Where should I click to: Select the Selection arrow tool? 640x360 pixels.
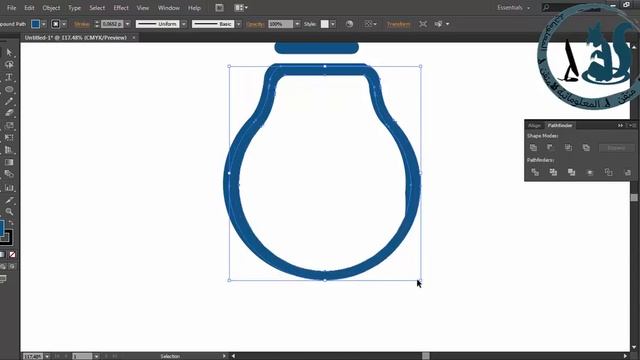(9, 52)
